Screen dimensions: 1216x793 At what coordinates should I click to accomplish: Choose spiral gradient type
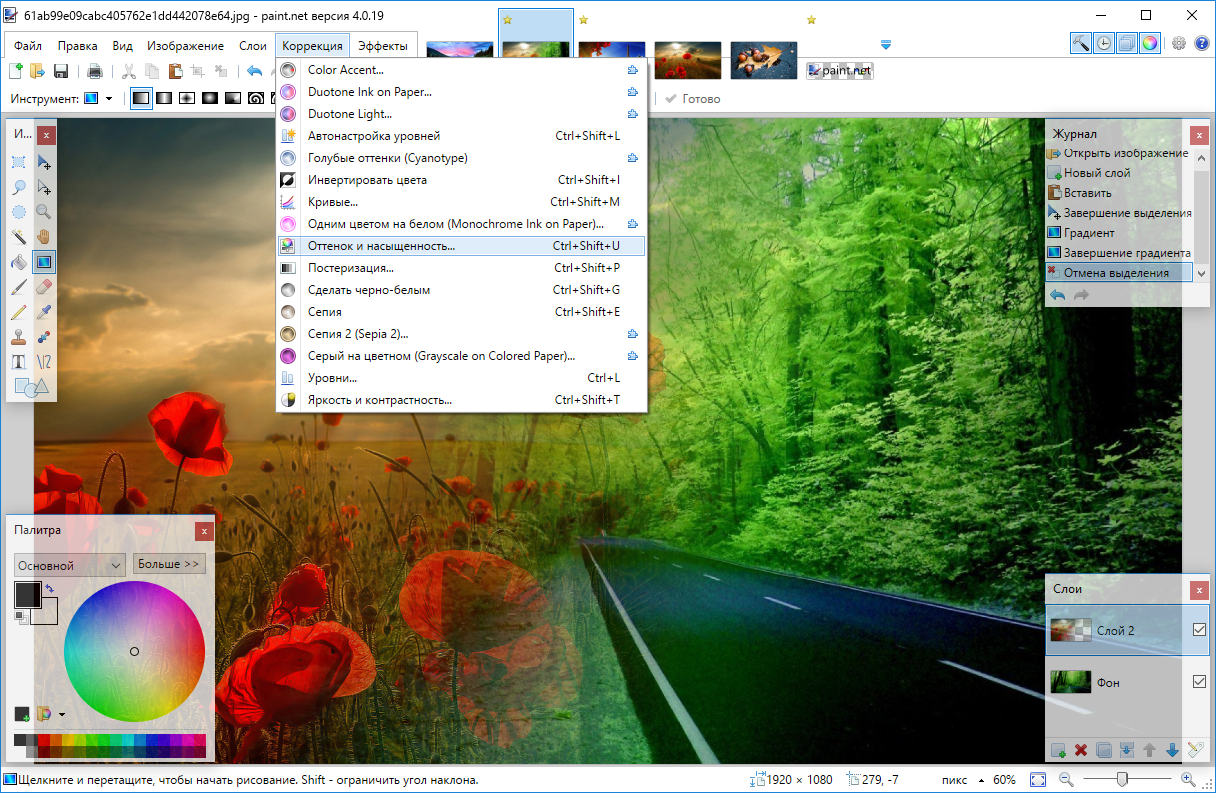click(256, 98)
